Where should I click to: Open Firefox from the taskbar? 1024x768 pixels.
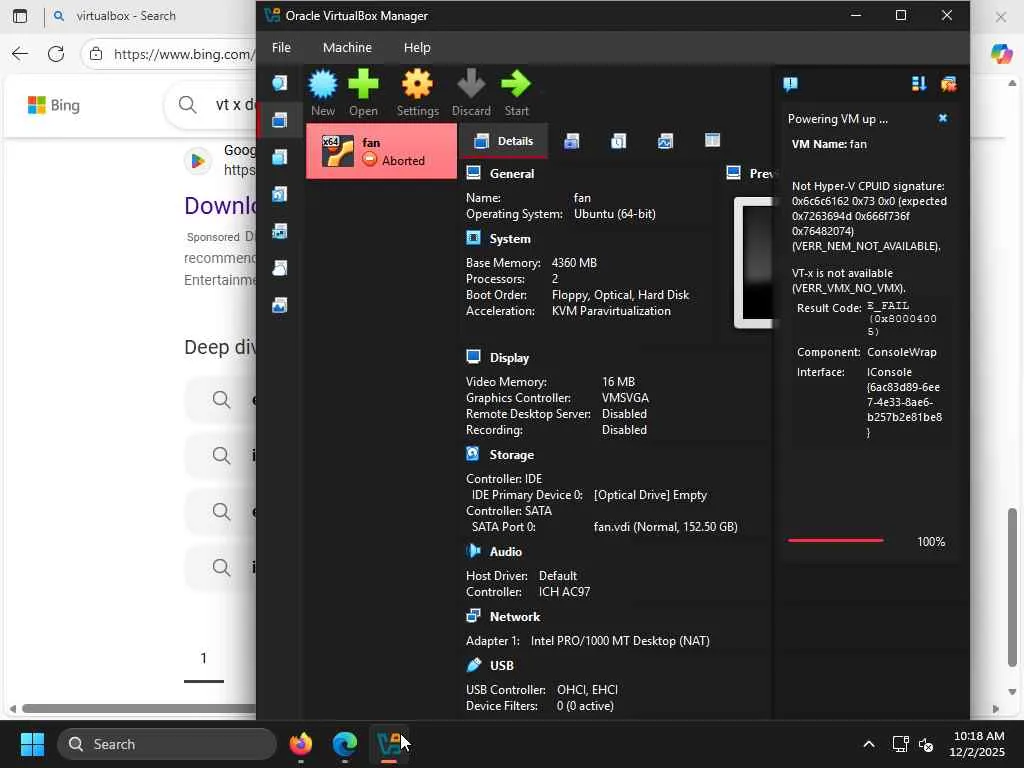pyautogui.click(x=301, y=744)
